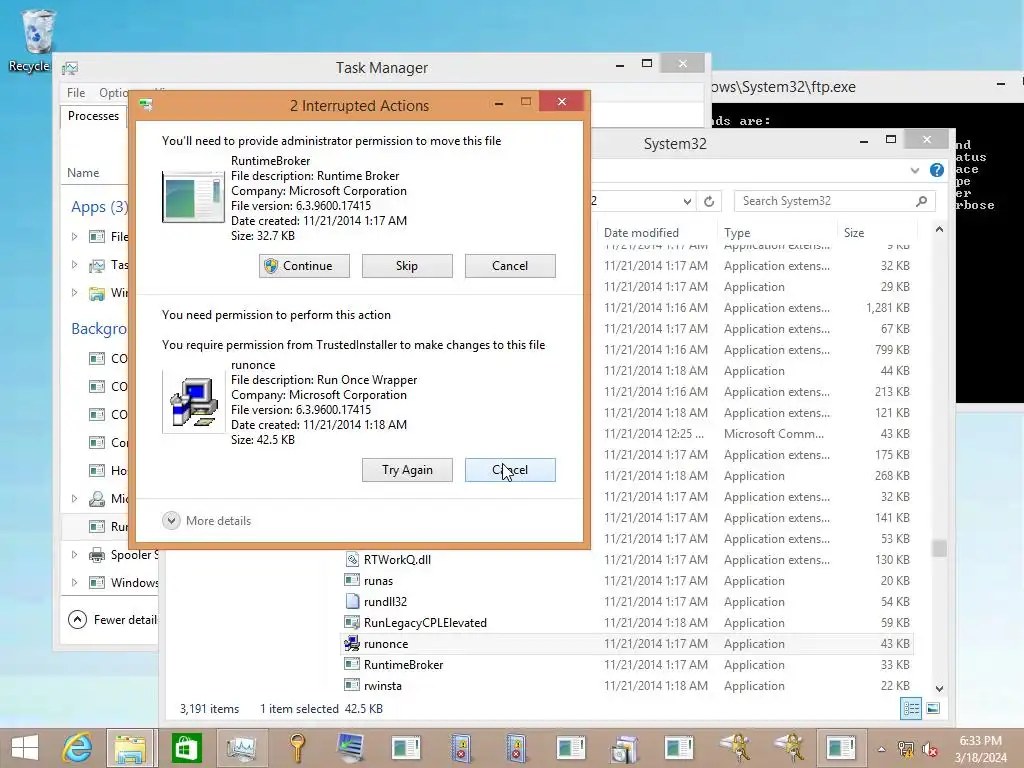Switch to Large icons view in System32

click(x=933, y=709)
